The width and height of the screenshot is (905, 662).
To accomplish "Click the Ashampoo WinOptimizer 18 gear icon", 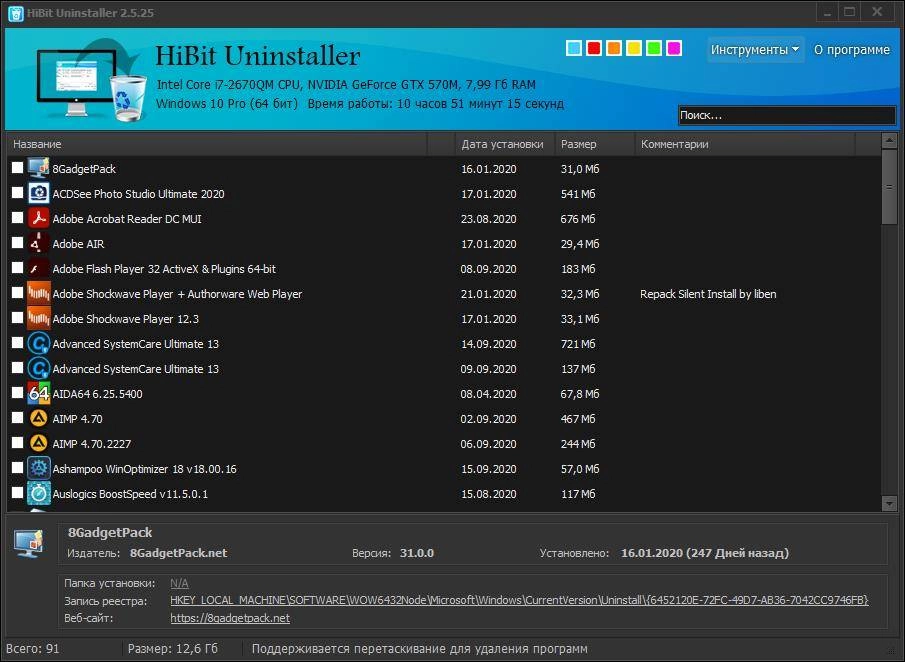I will tap(39, 469).
